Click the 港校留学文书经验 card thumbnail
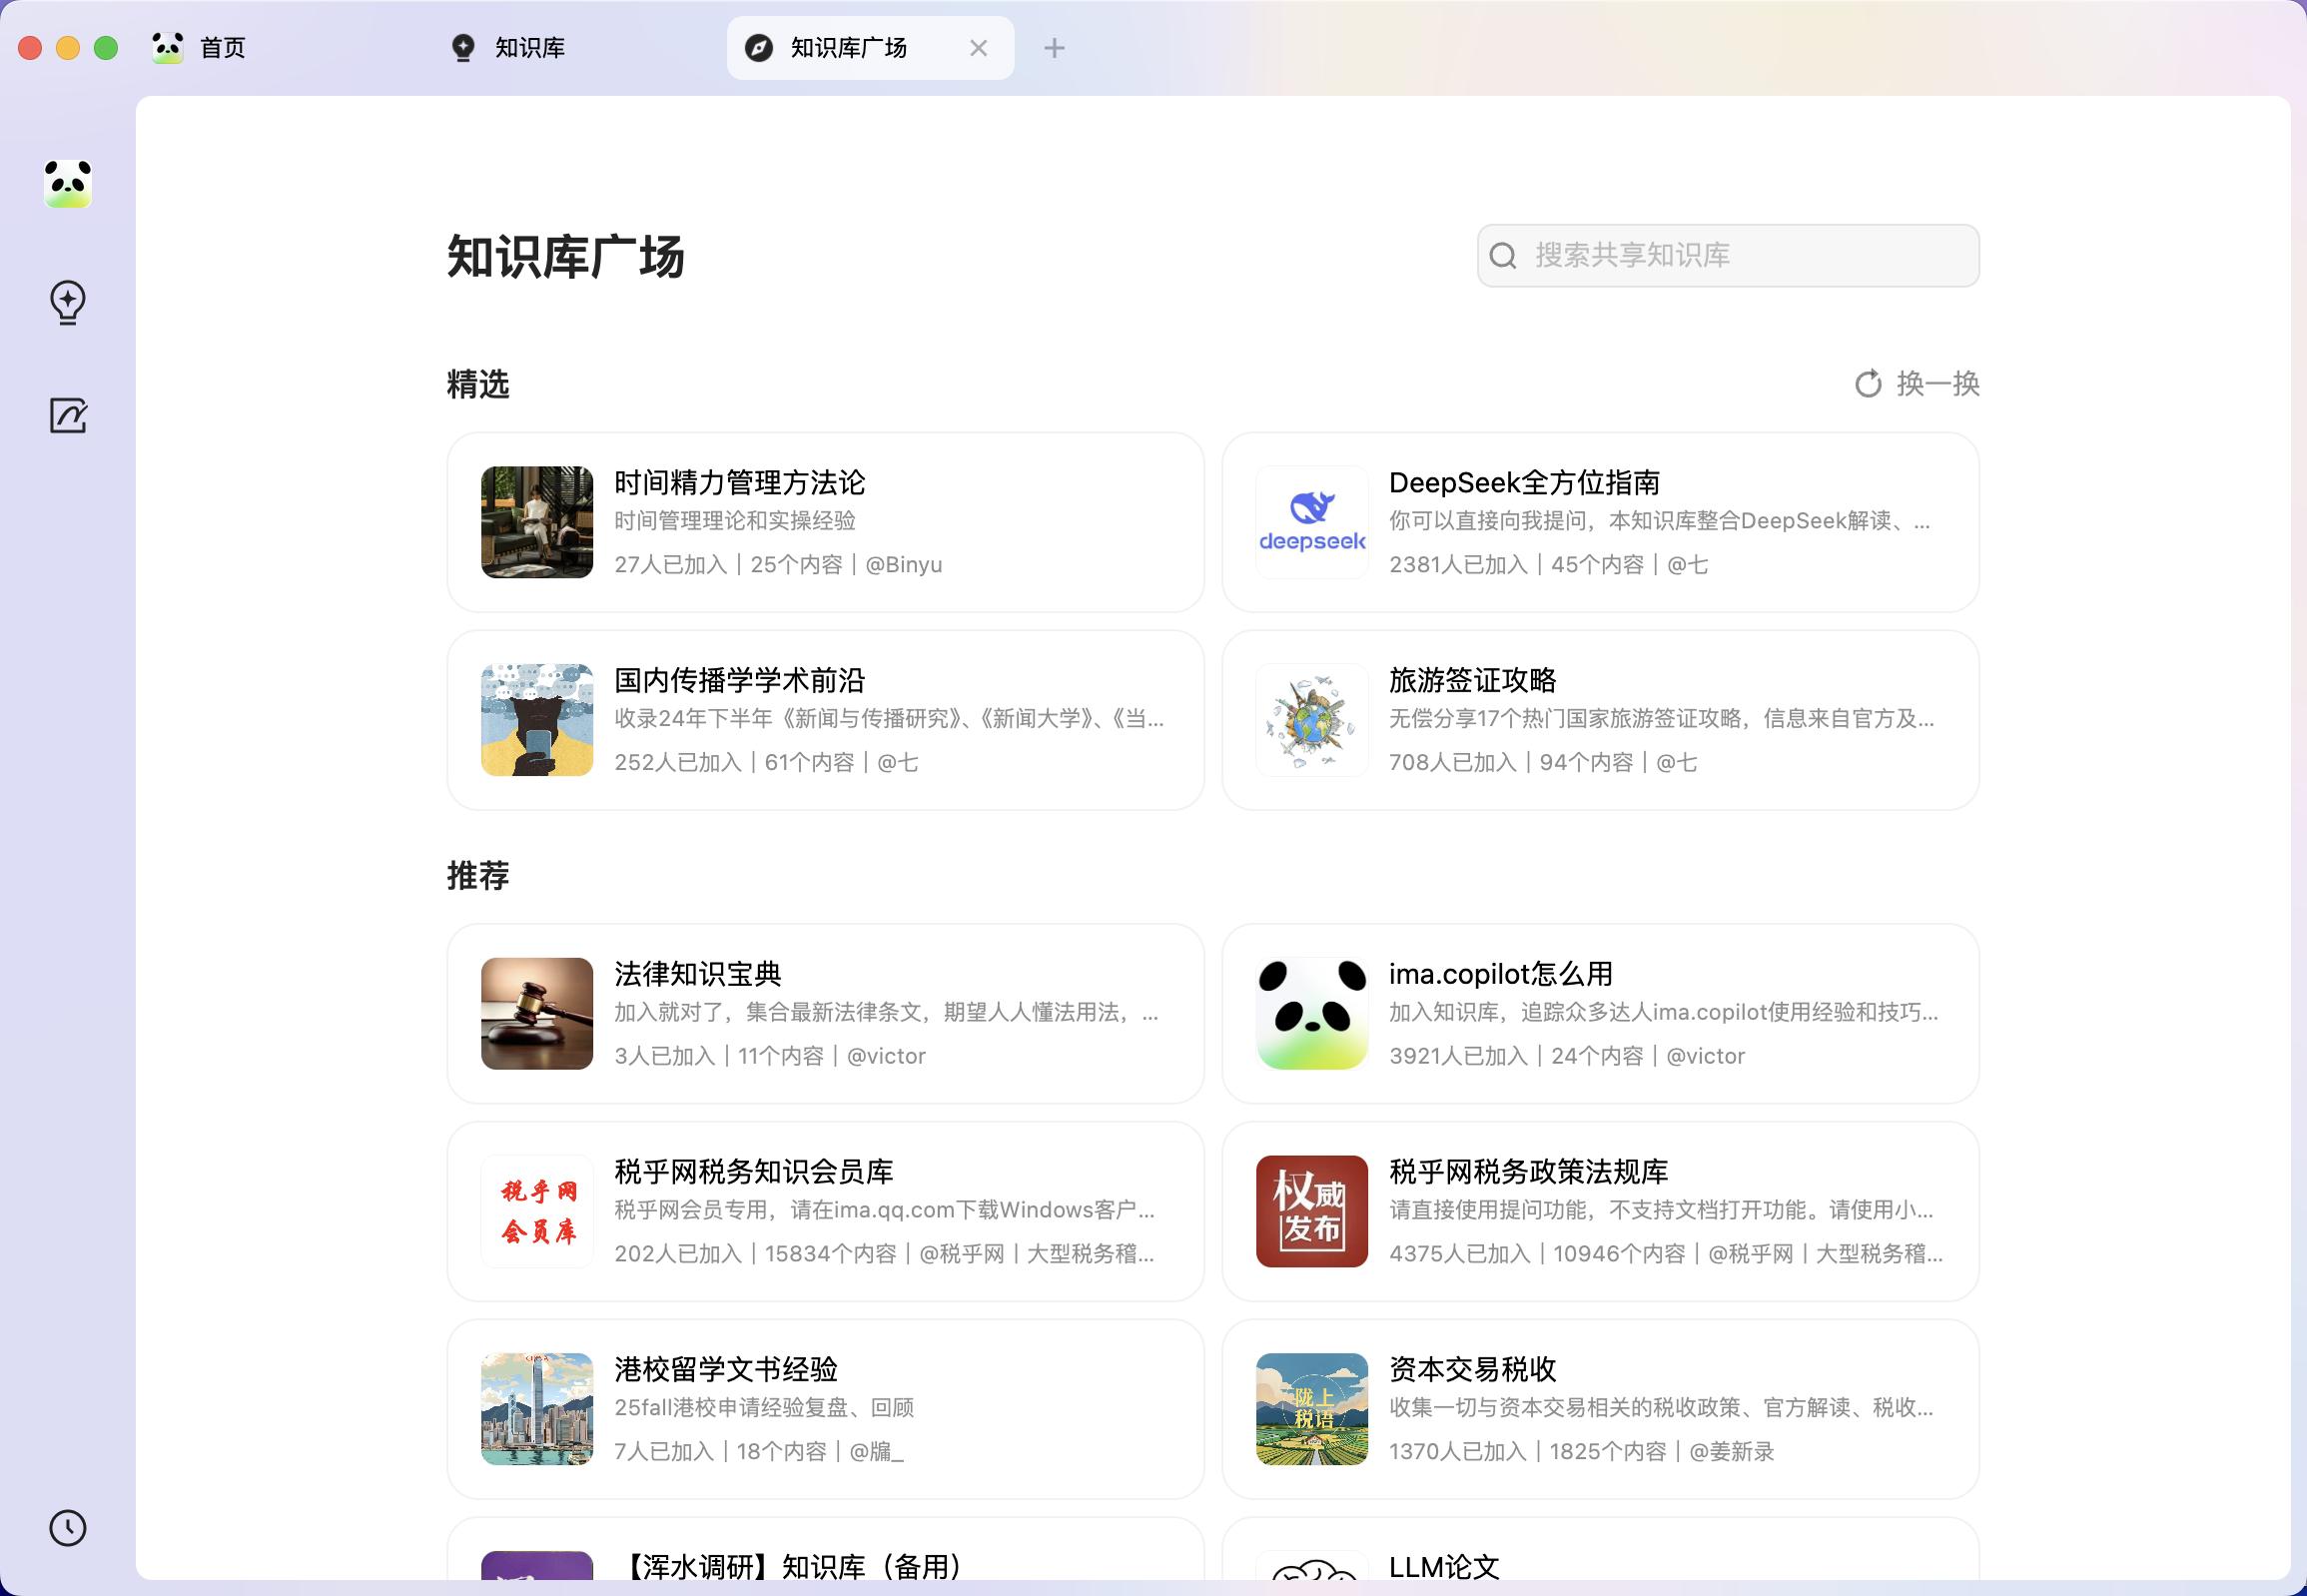 pos(536,1410)
